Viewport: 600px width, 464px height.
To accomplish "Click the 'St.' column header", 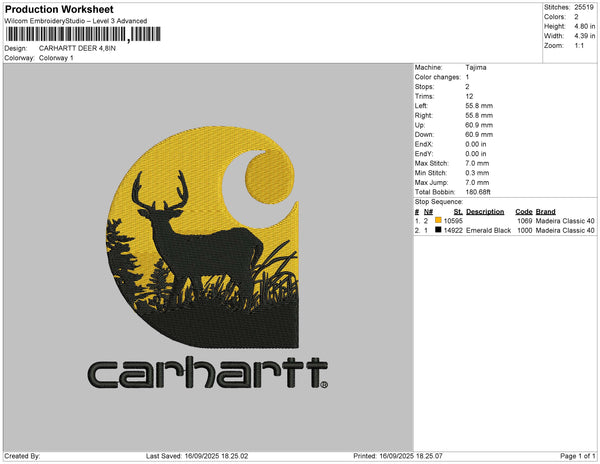I will tap(458, 212).
